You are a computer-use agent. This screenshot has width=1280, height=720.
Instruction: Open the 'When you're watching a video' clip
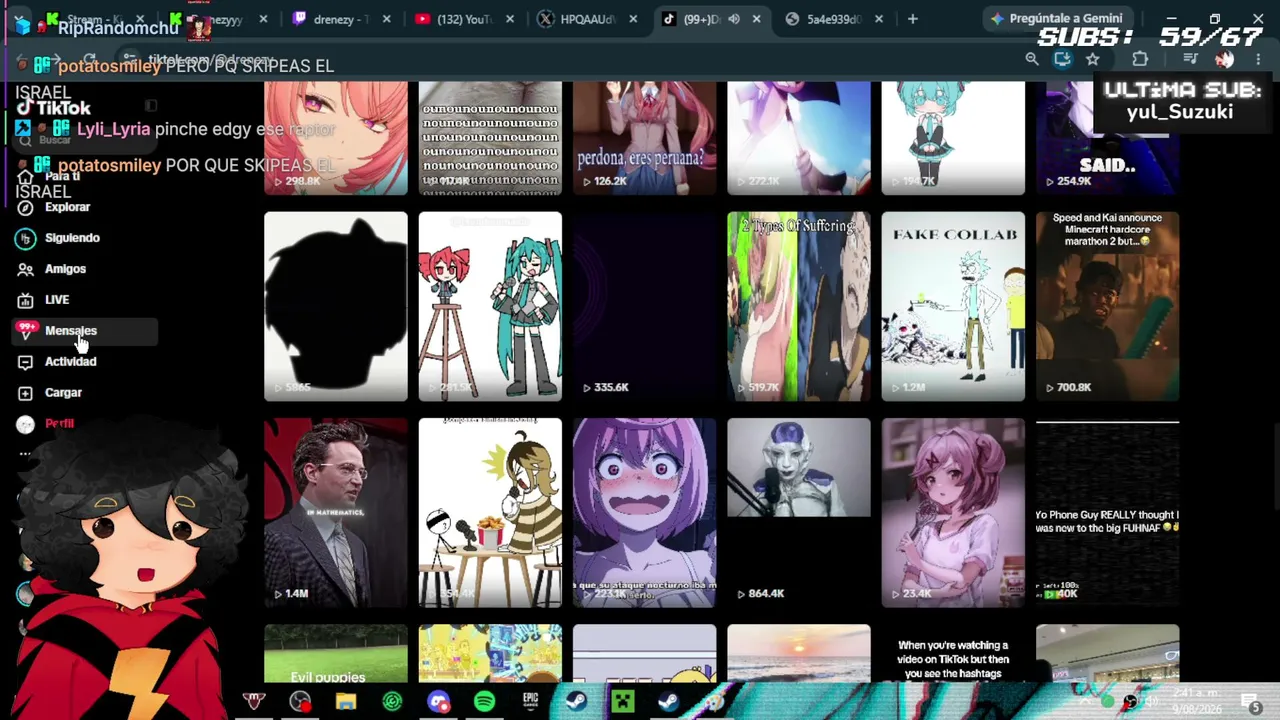point(953,654)
